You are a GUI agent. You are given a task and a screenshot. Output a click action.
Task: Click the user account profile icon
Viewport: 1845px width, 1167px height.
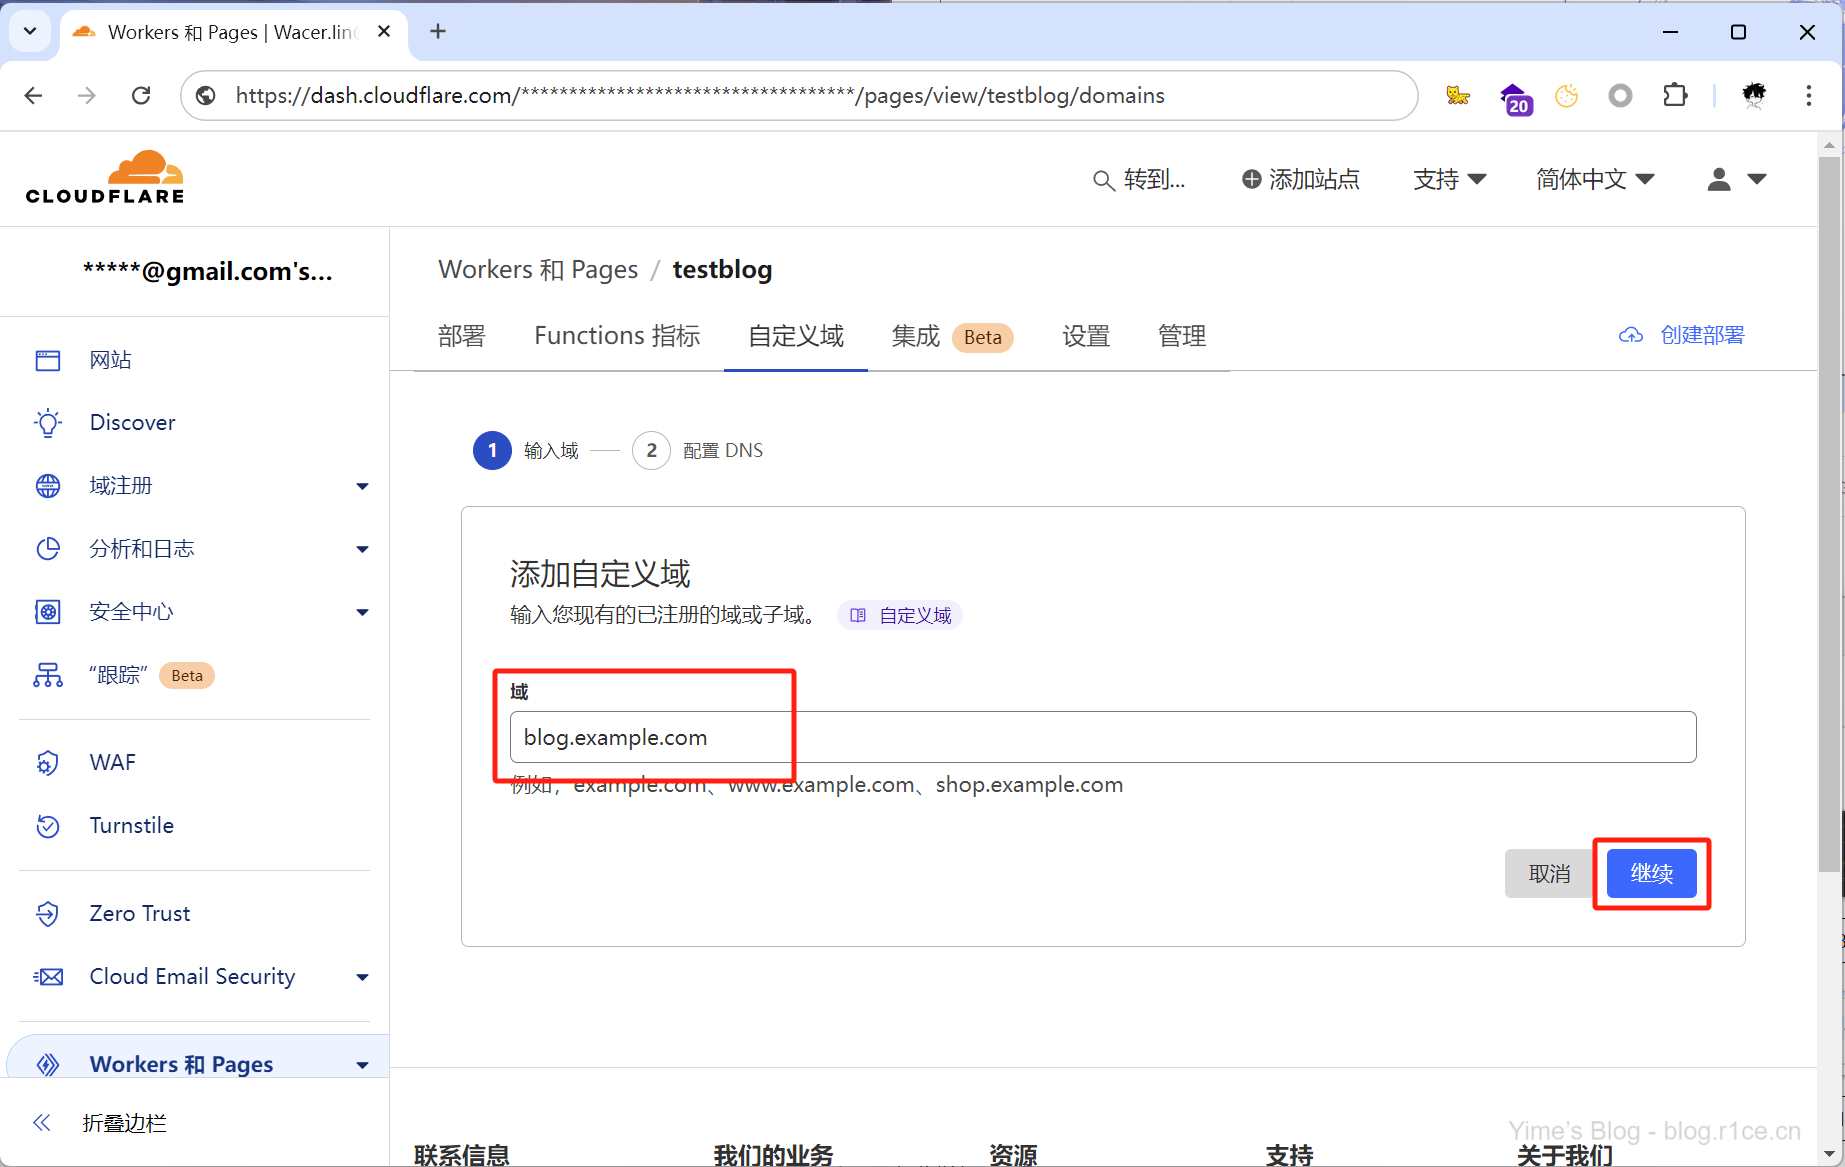tap(1719, 179)
